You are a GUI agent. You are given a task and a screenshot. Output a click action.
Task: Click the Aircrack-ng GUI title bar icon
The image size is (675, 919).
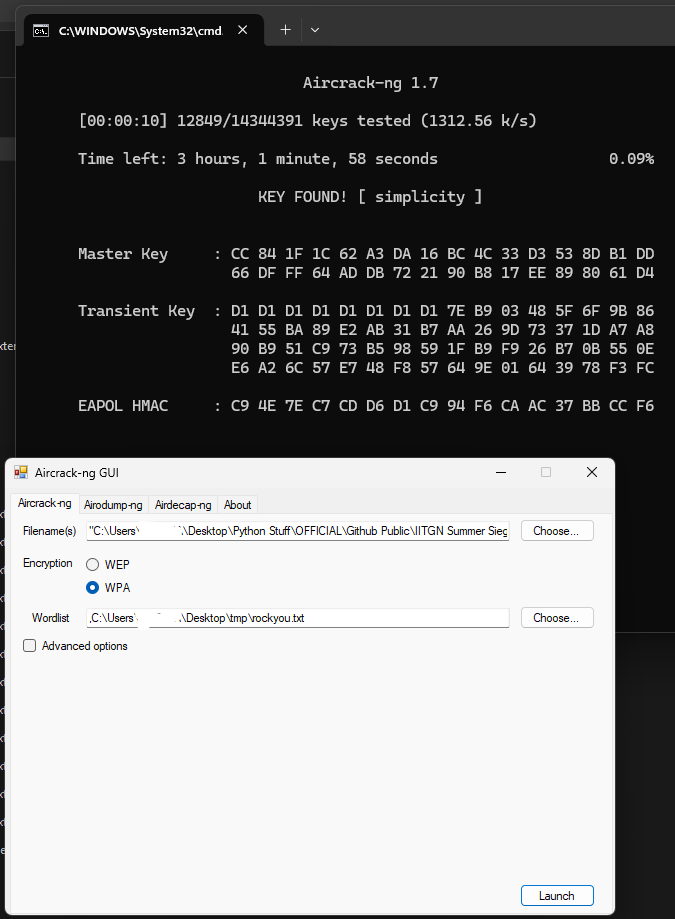[21, 472]
